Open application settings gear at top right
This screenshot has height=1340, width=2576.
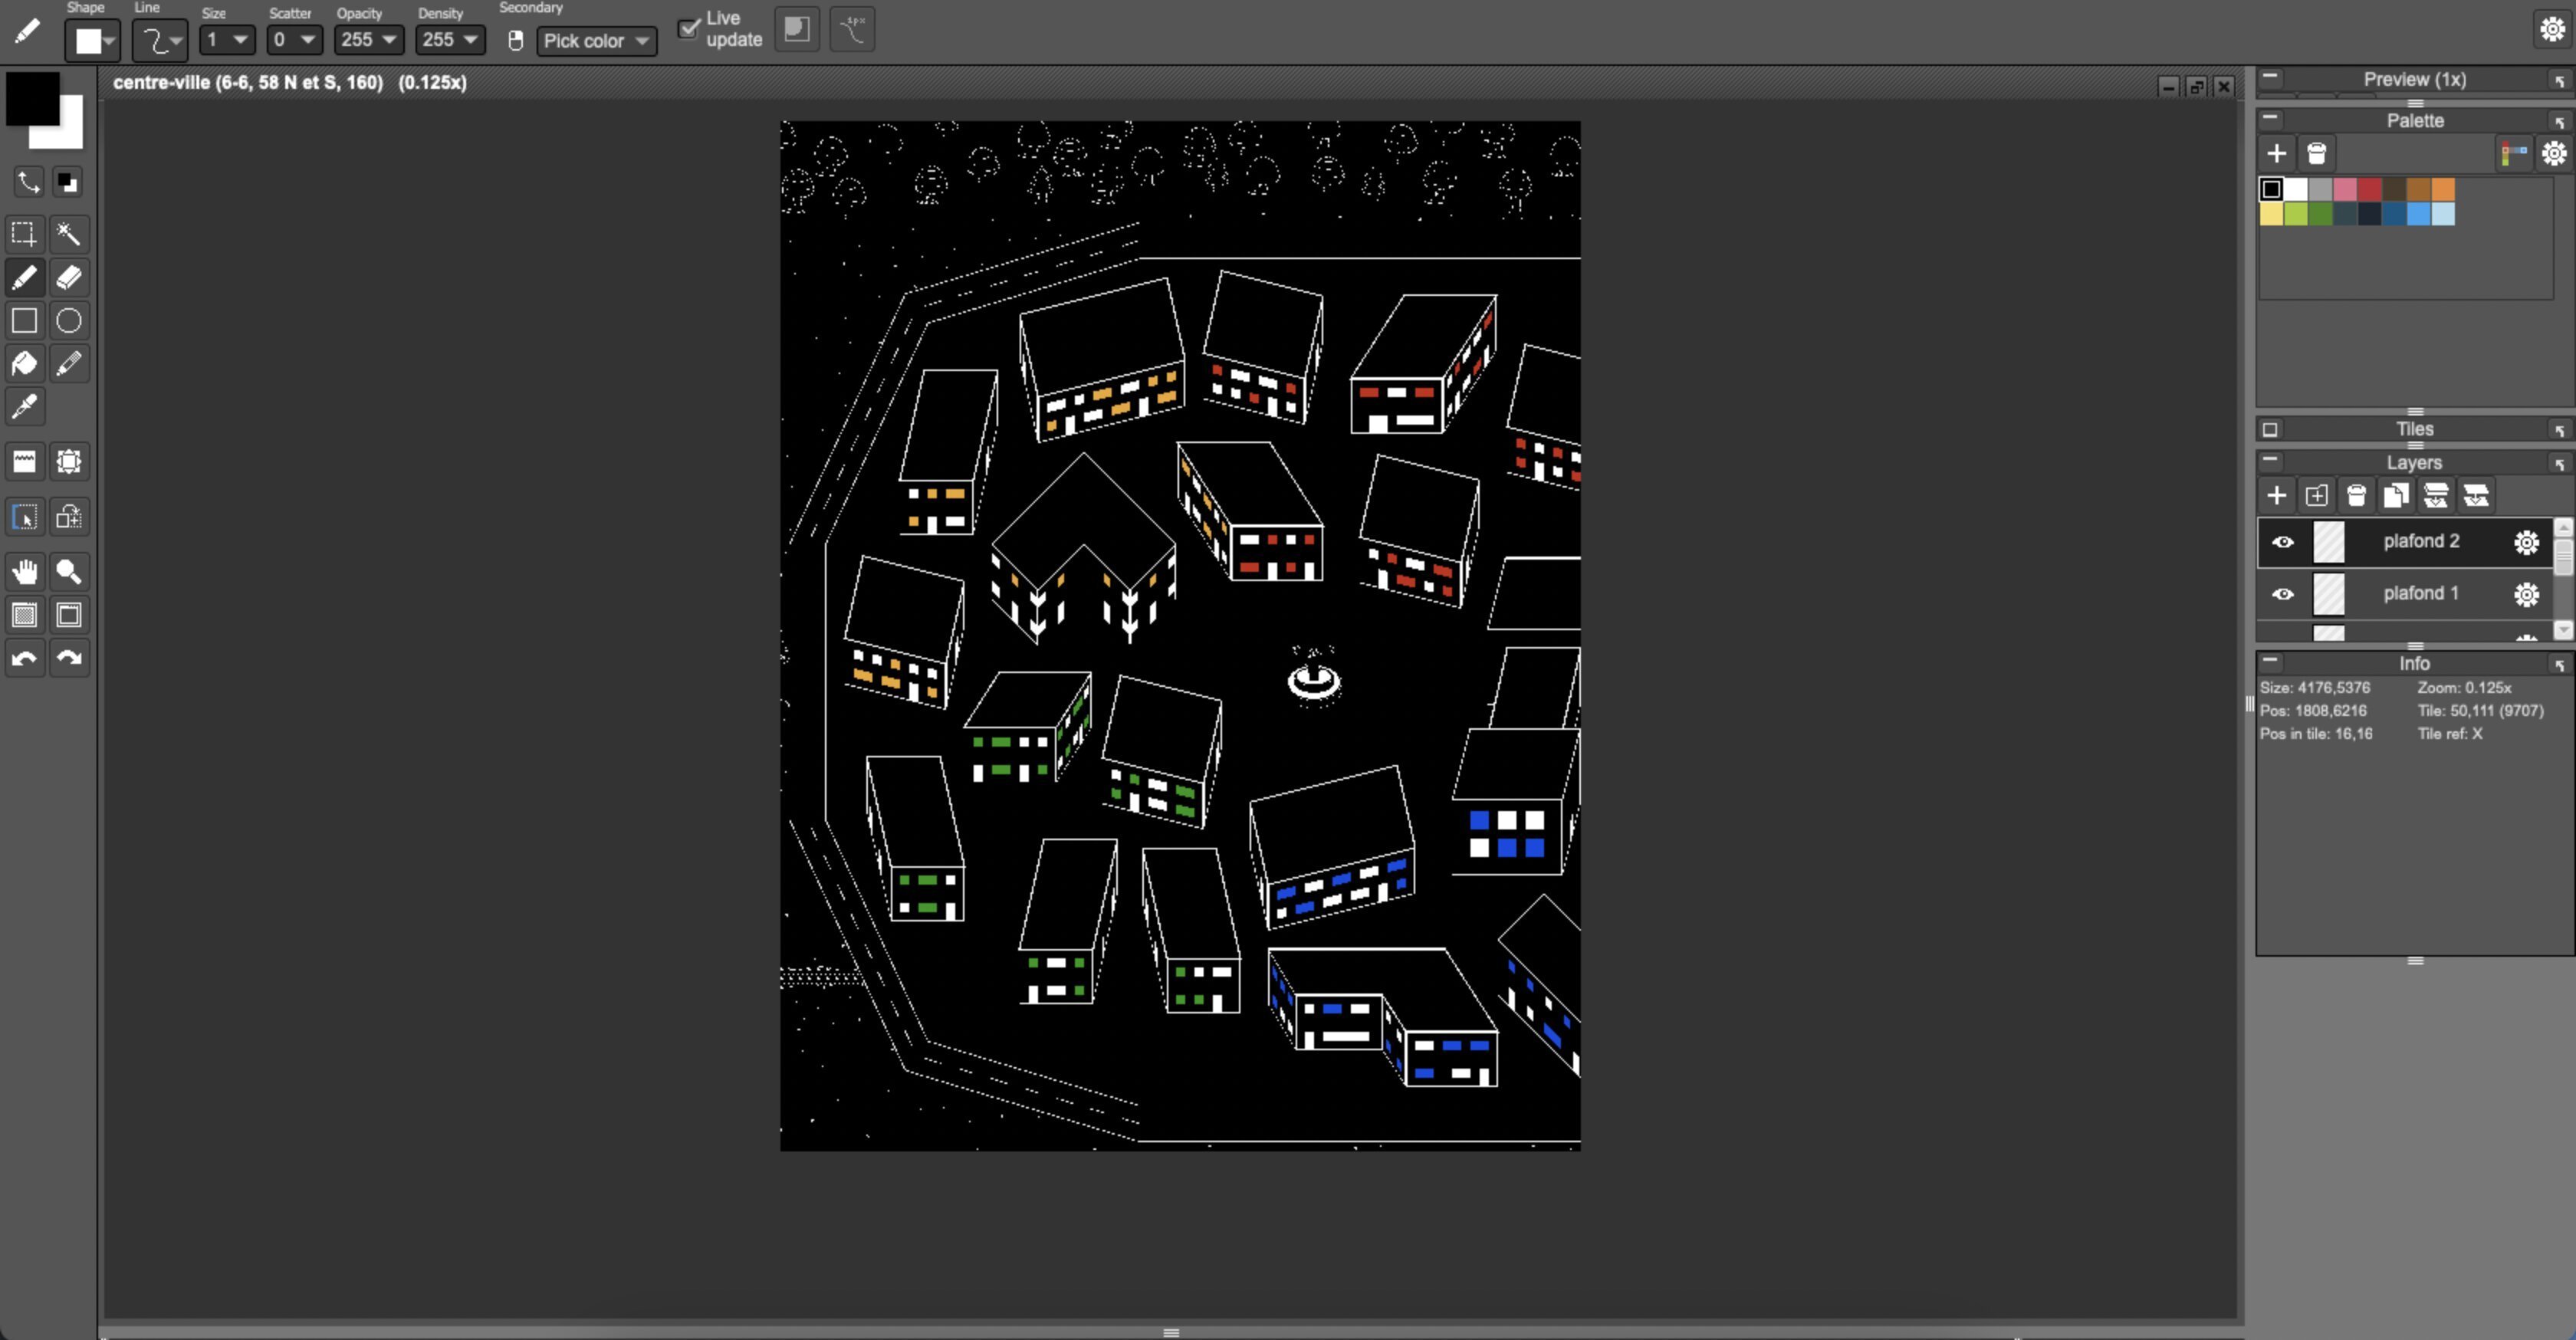2553,29
